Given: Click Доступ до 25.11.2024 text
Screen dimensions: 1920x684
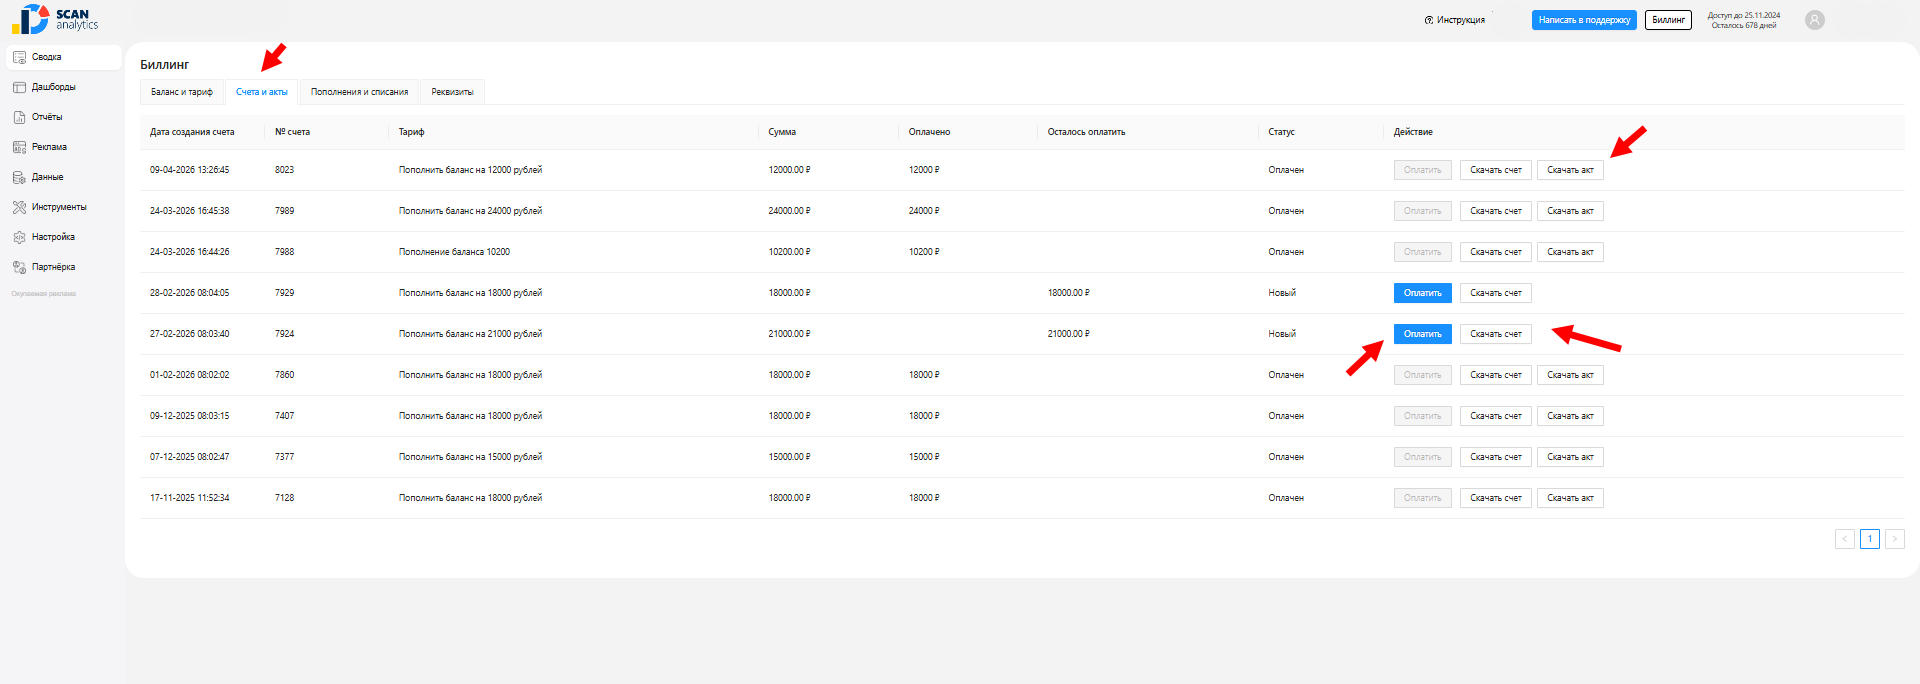Looking at the screenshot, I should 1744,15.
